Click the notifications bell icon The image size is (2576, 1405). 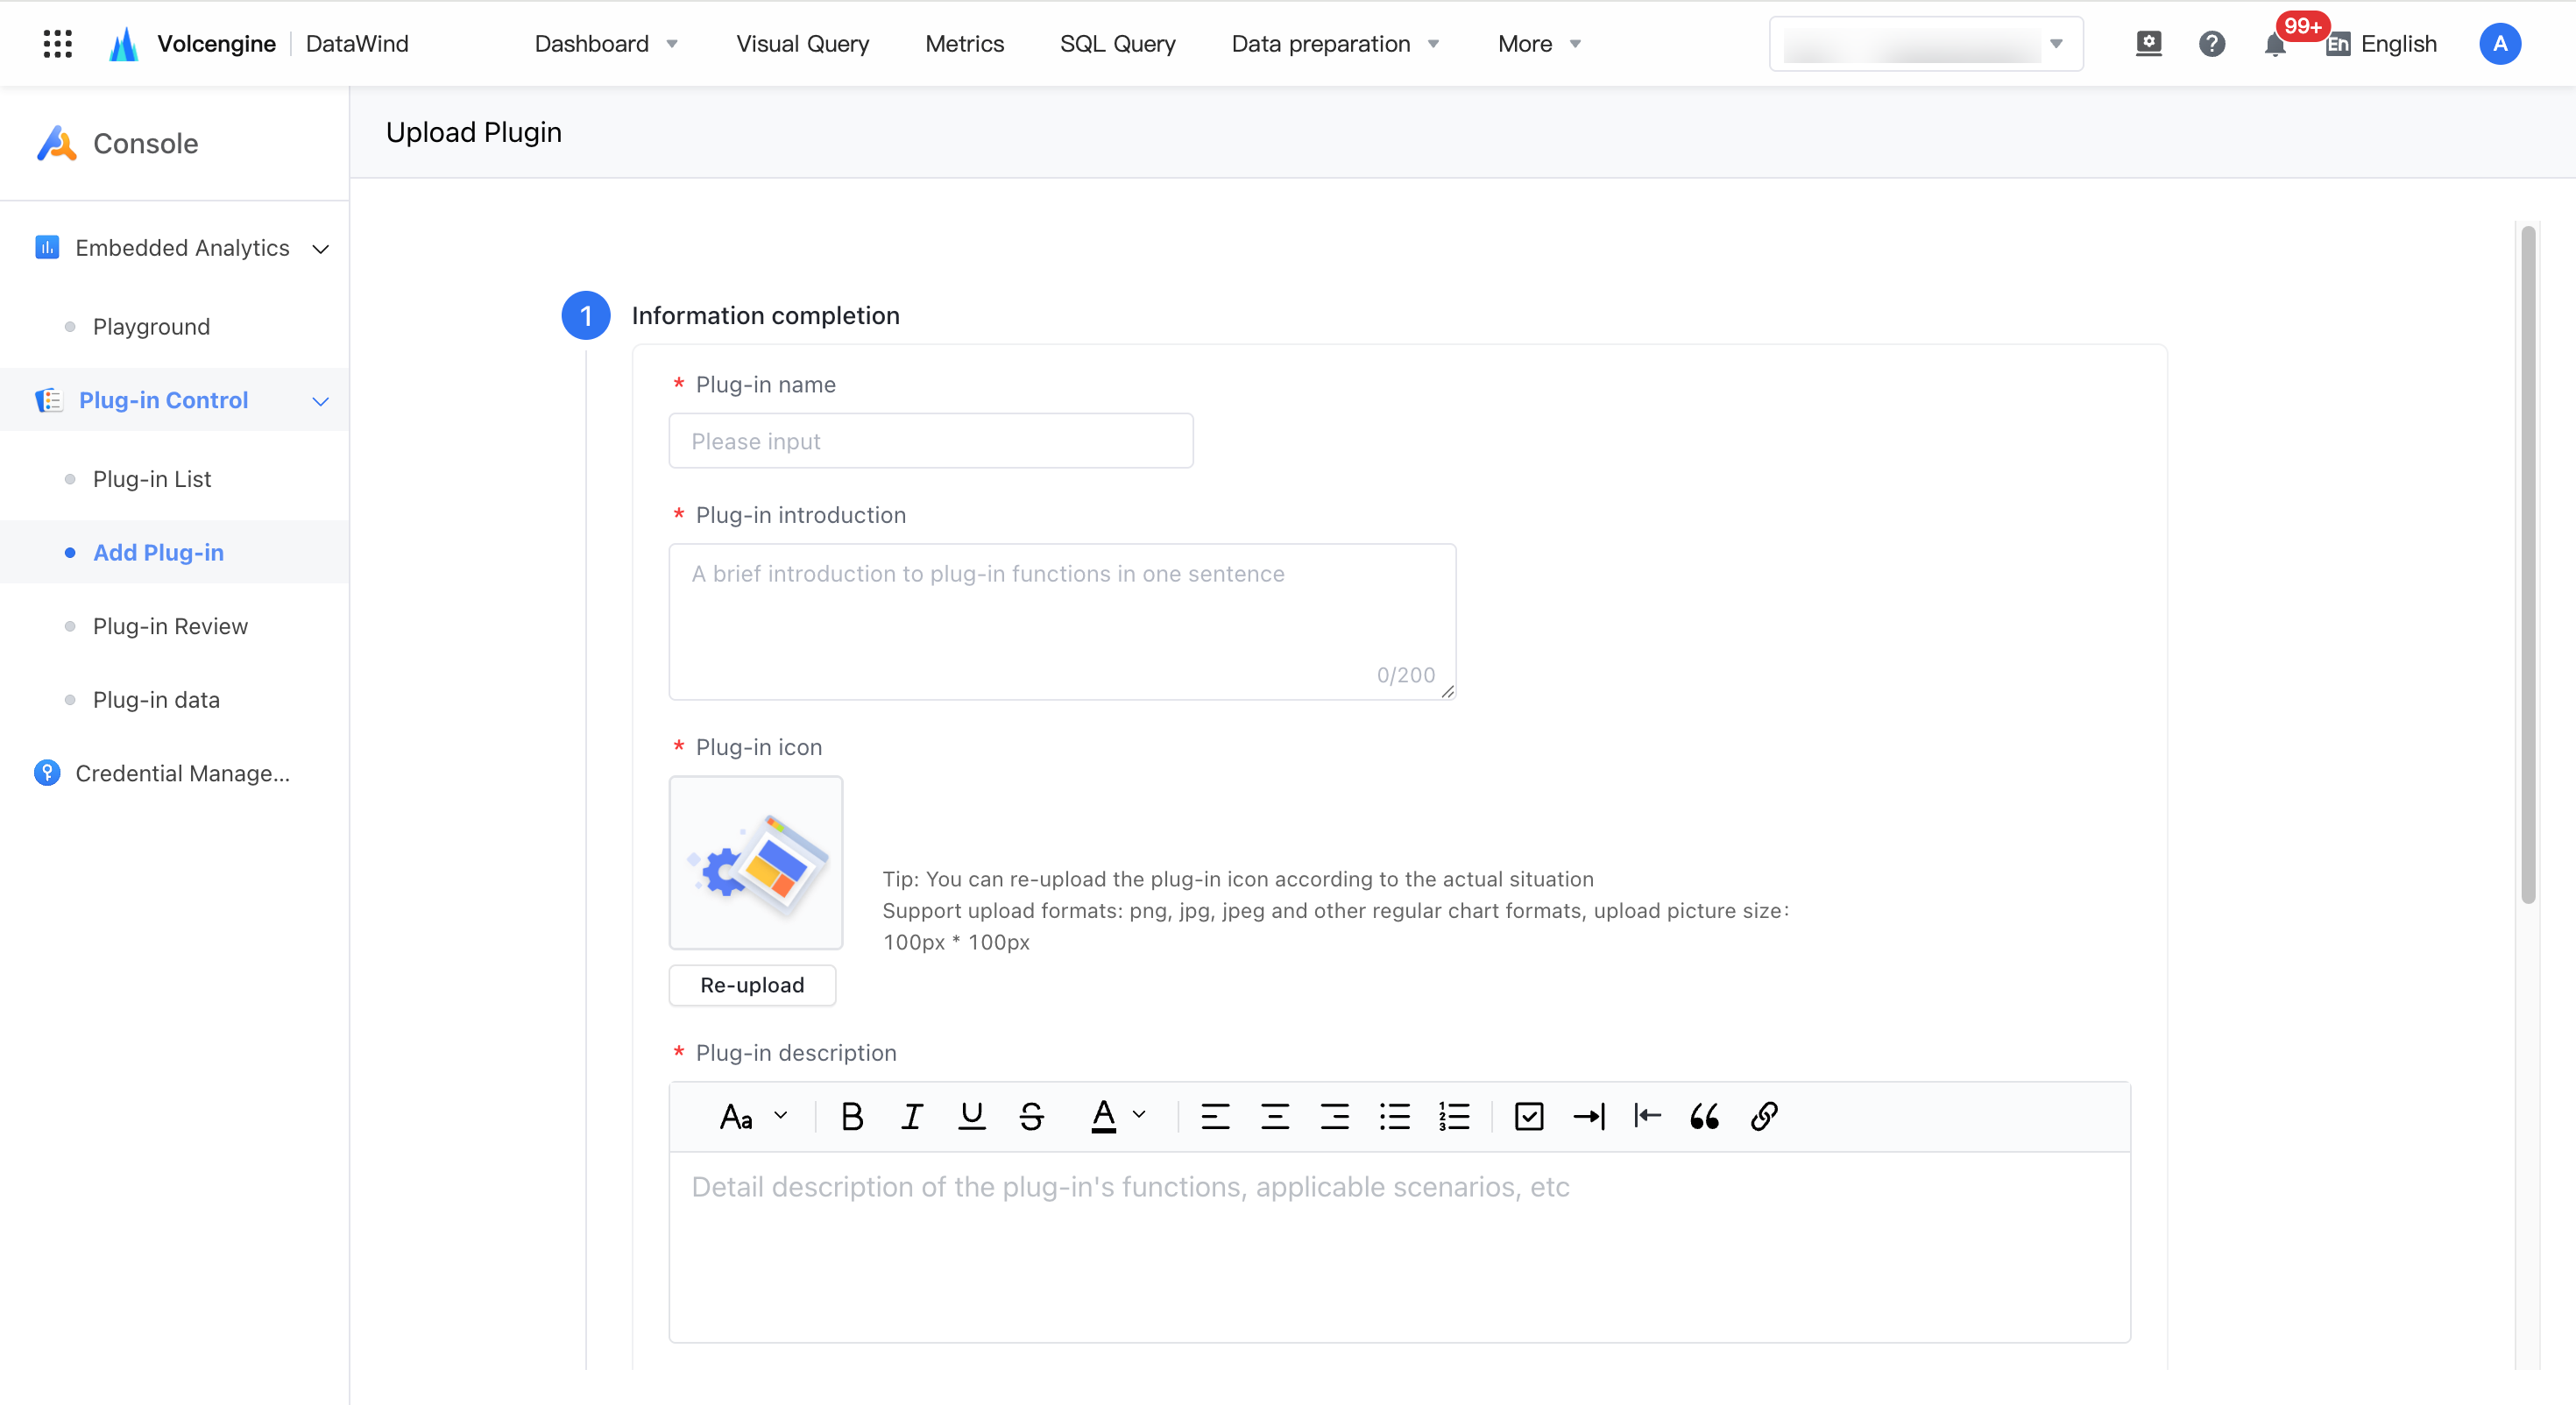(2275, 44)
